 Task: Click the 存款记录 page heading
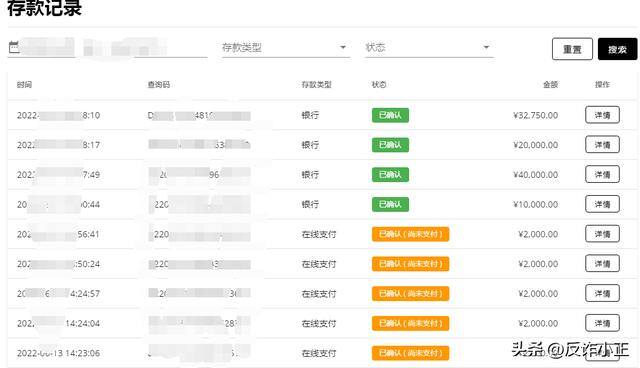point(44,8)
